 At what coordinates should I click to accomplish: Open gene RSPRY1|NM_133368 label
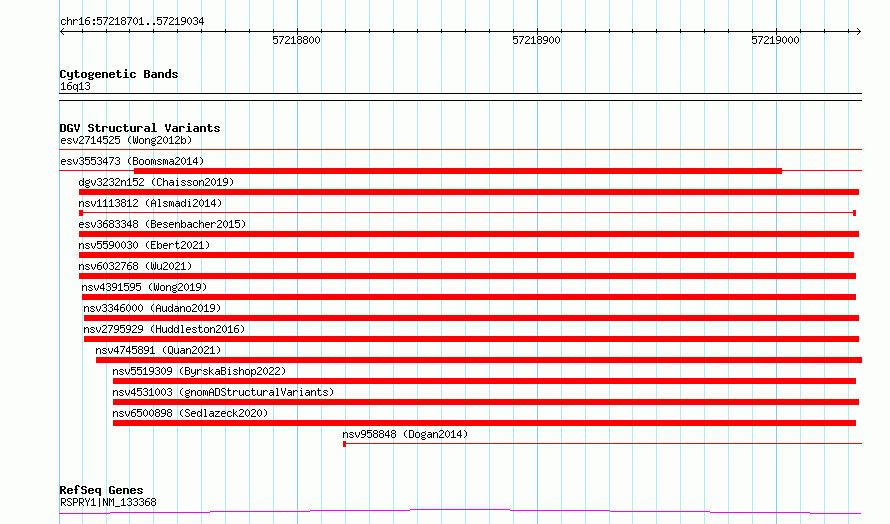click(x=108, y=502)
